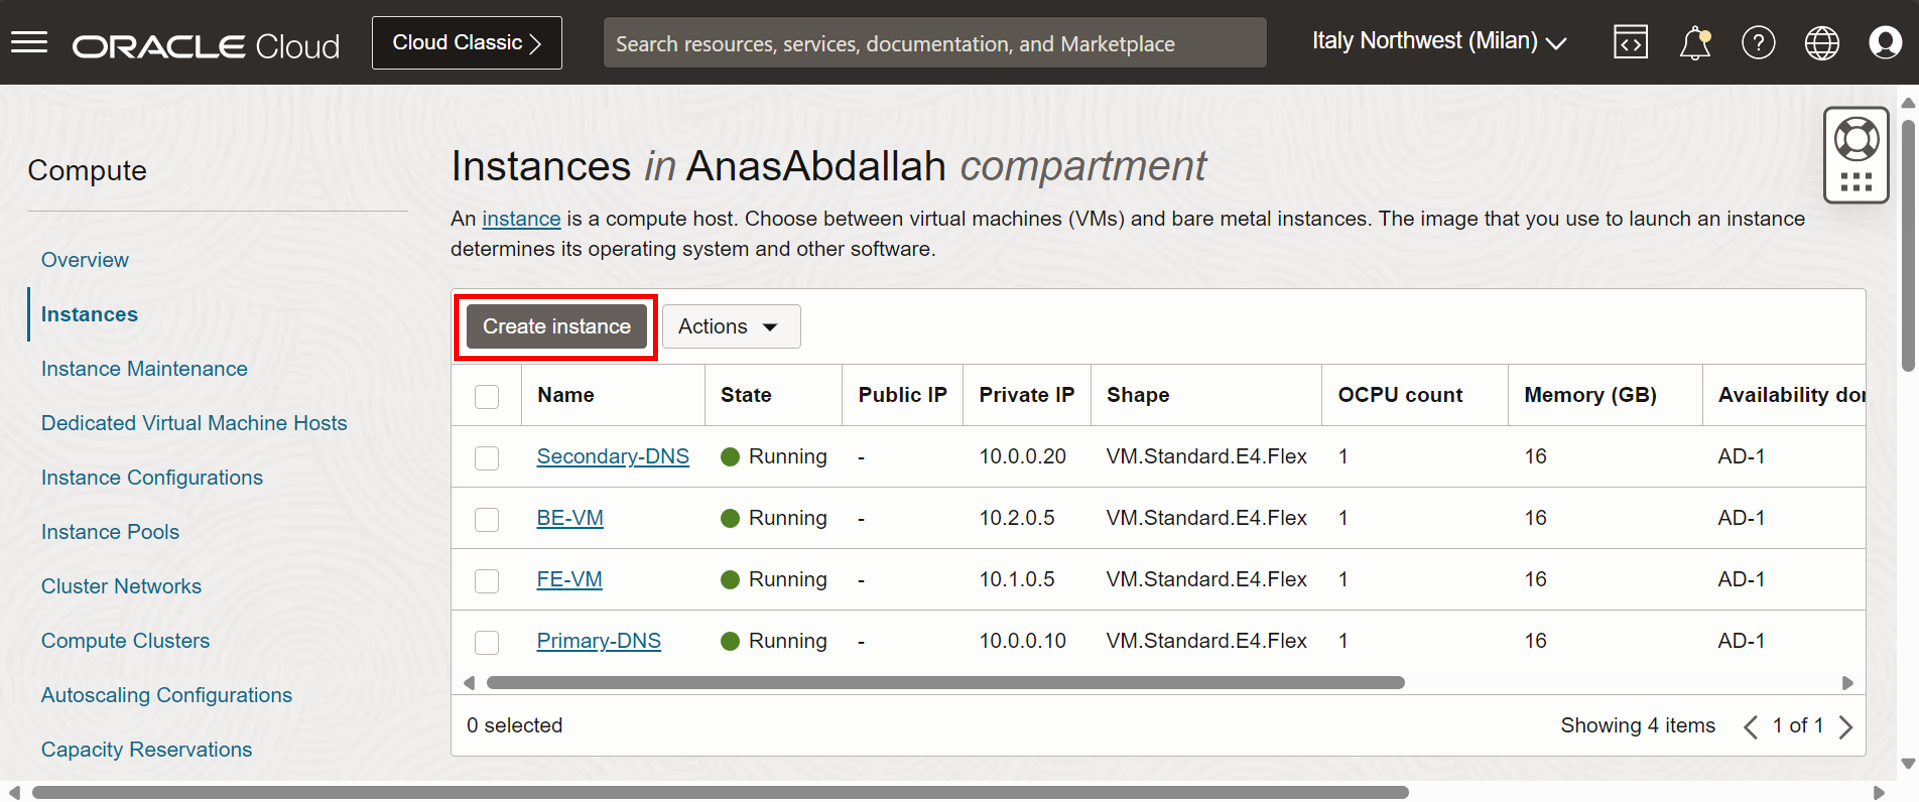
Task: Open the help question mark menu
Action: [1758, 43]
